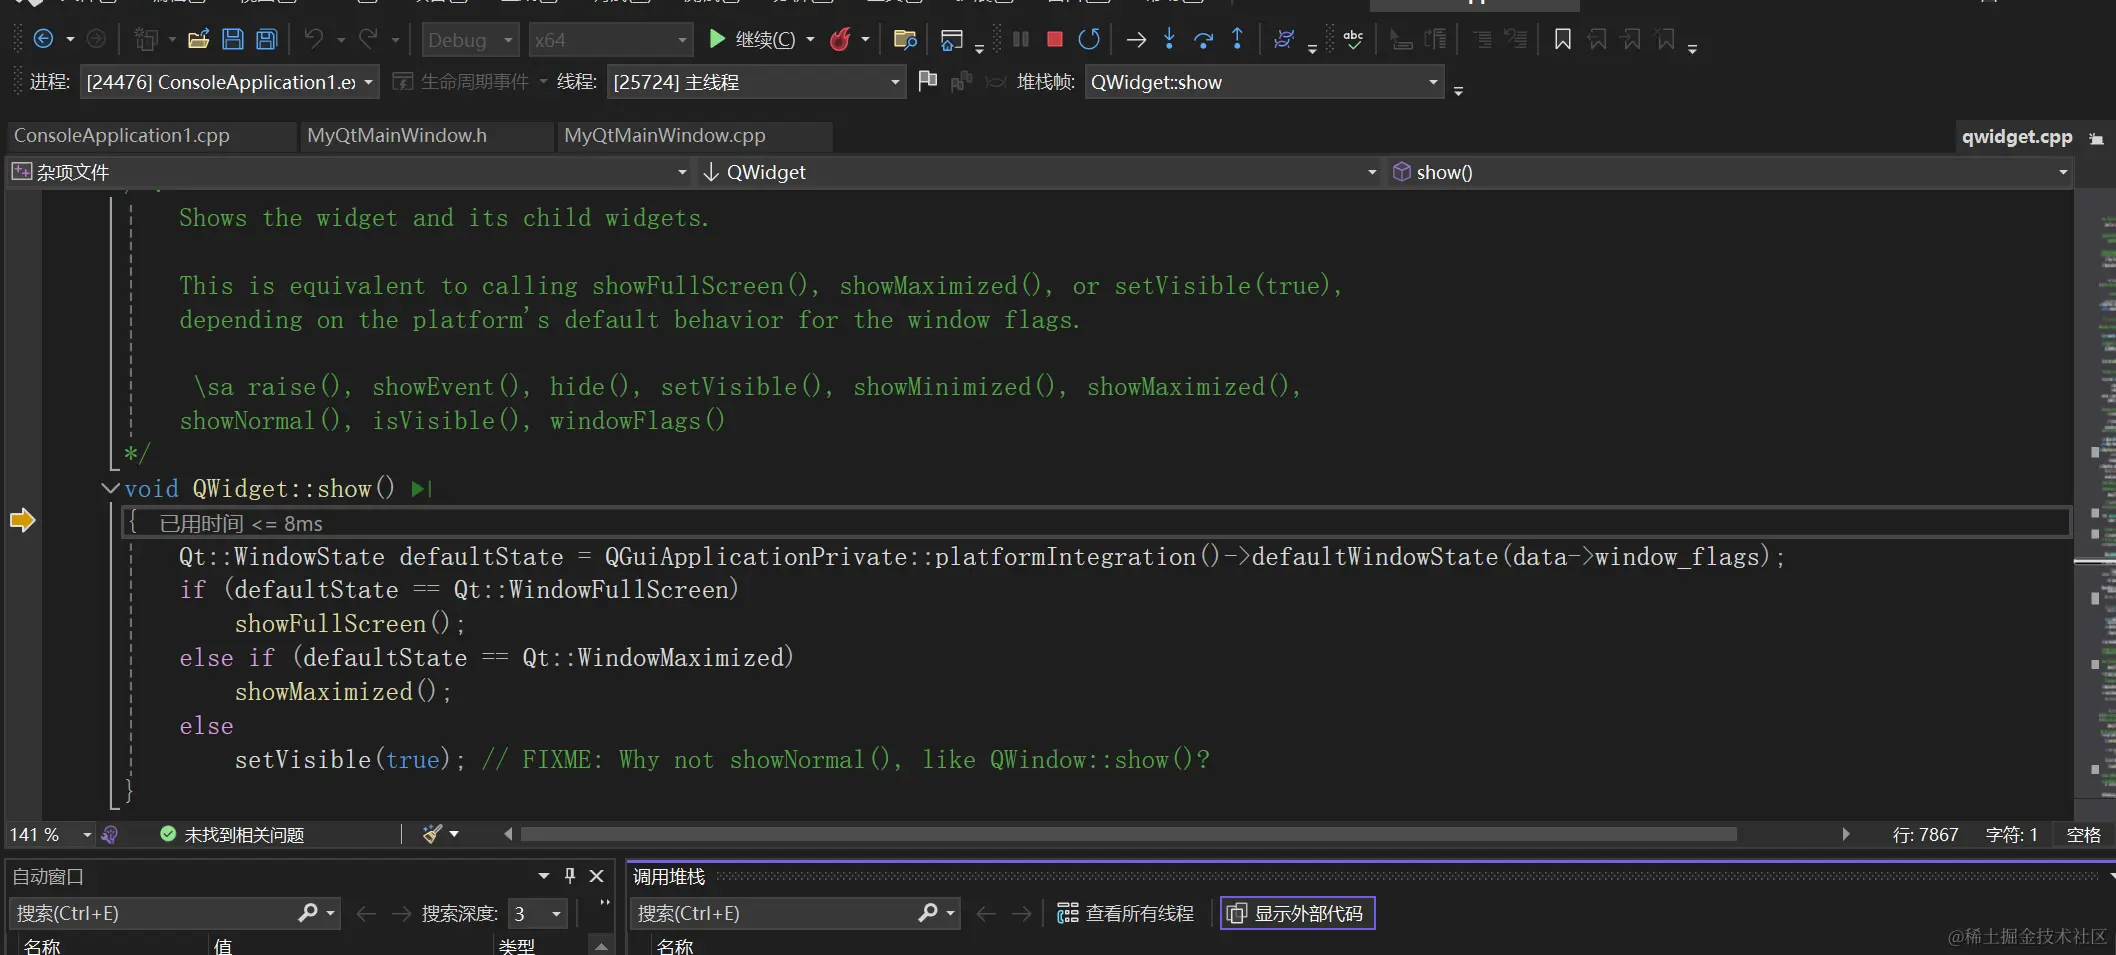
Task: Open Autos window options dropdown arrow
Action: pyautogui.click(x=543, y=876)
